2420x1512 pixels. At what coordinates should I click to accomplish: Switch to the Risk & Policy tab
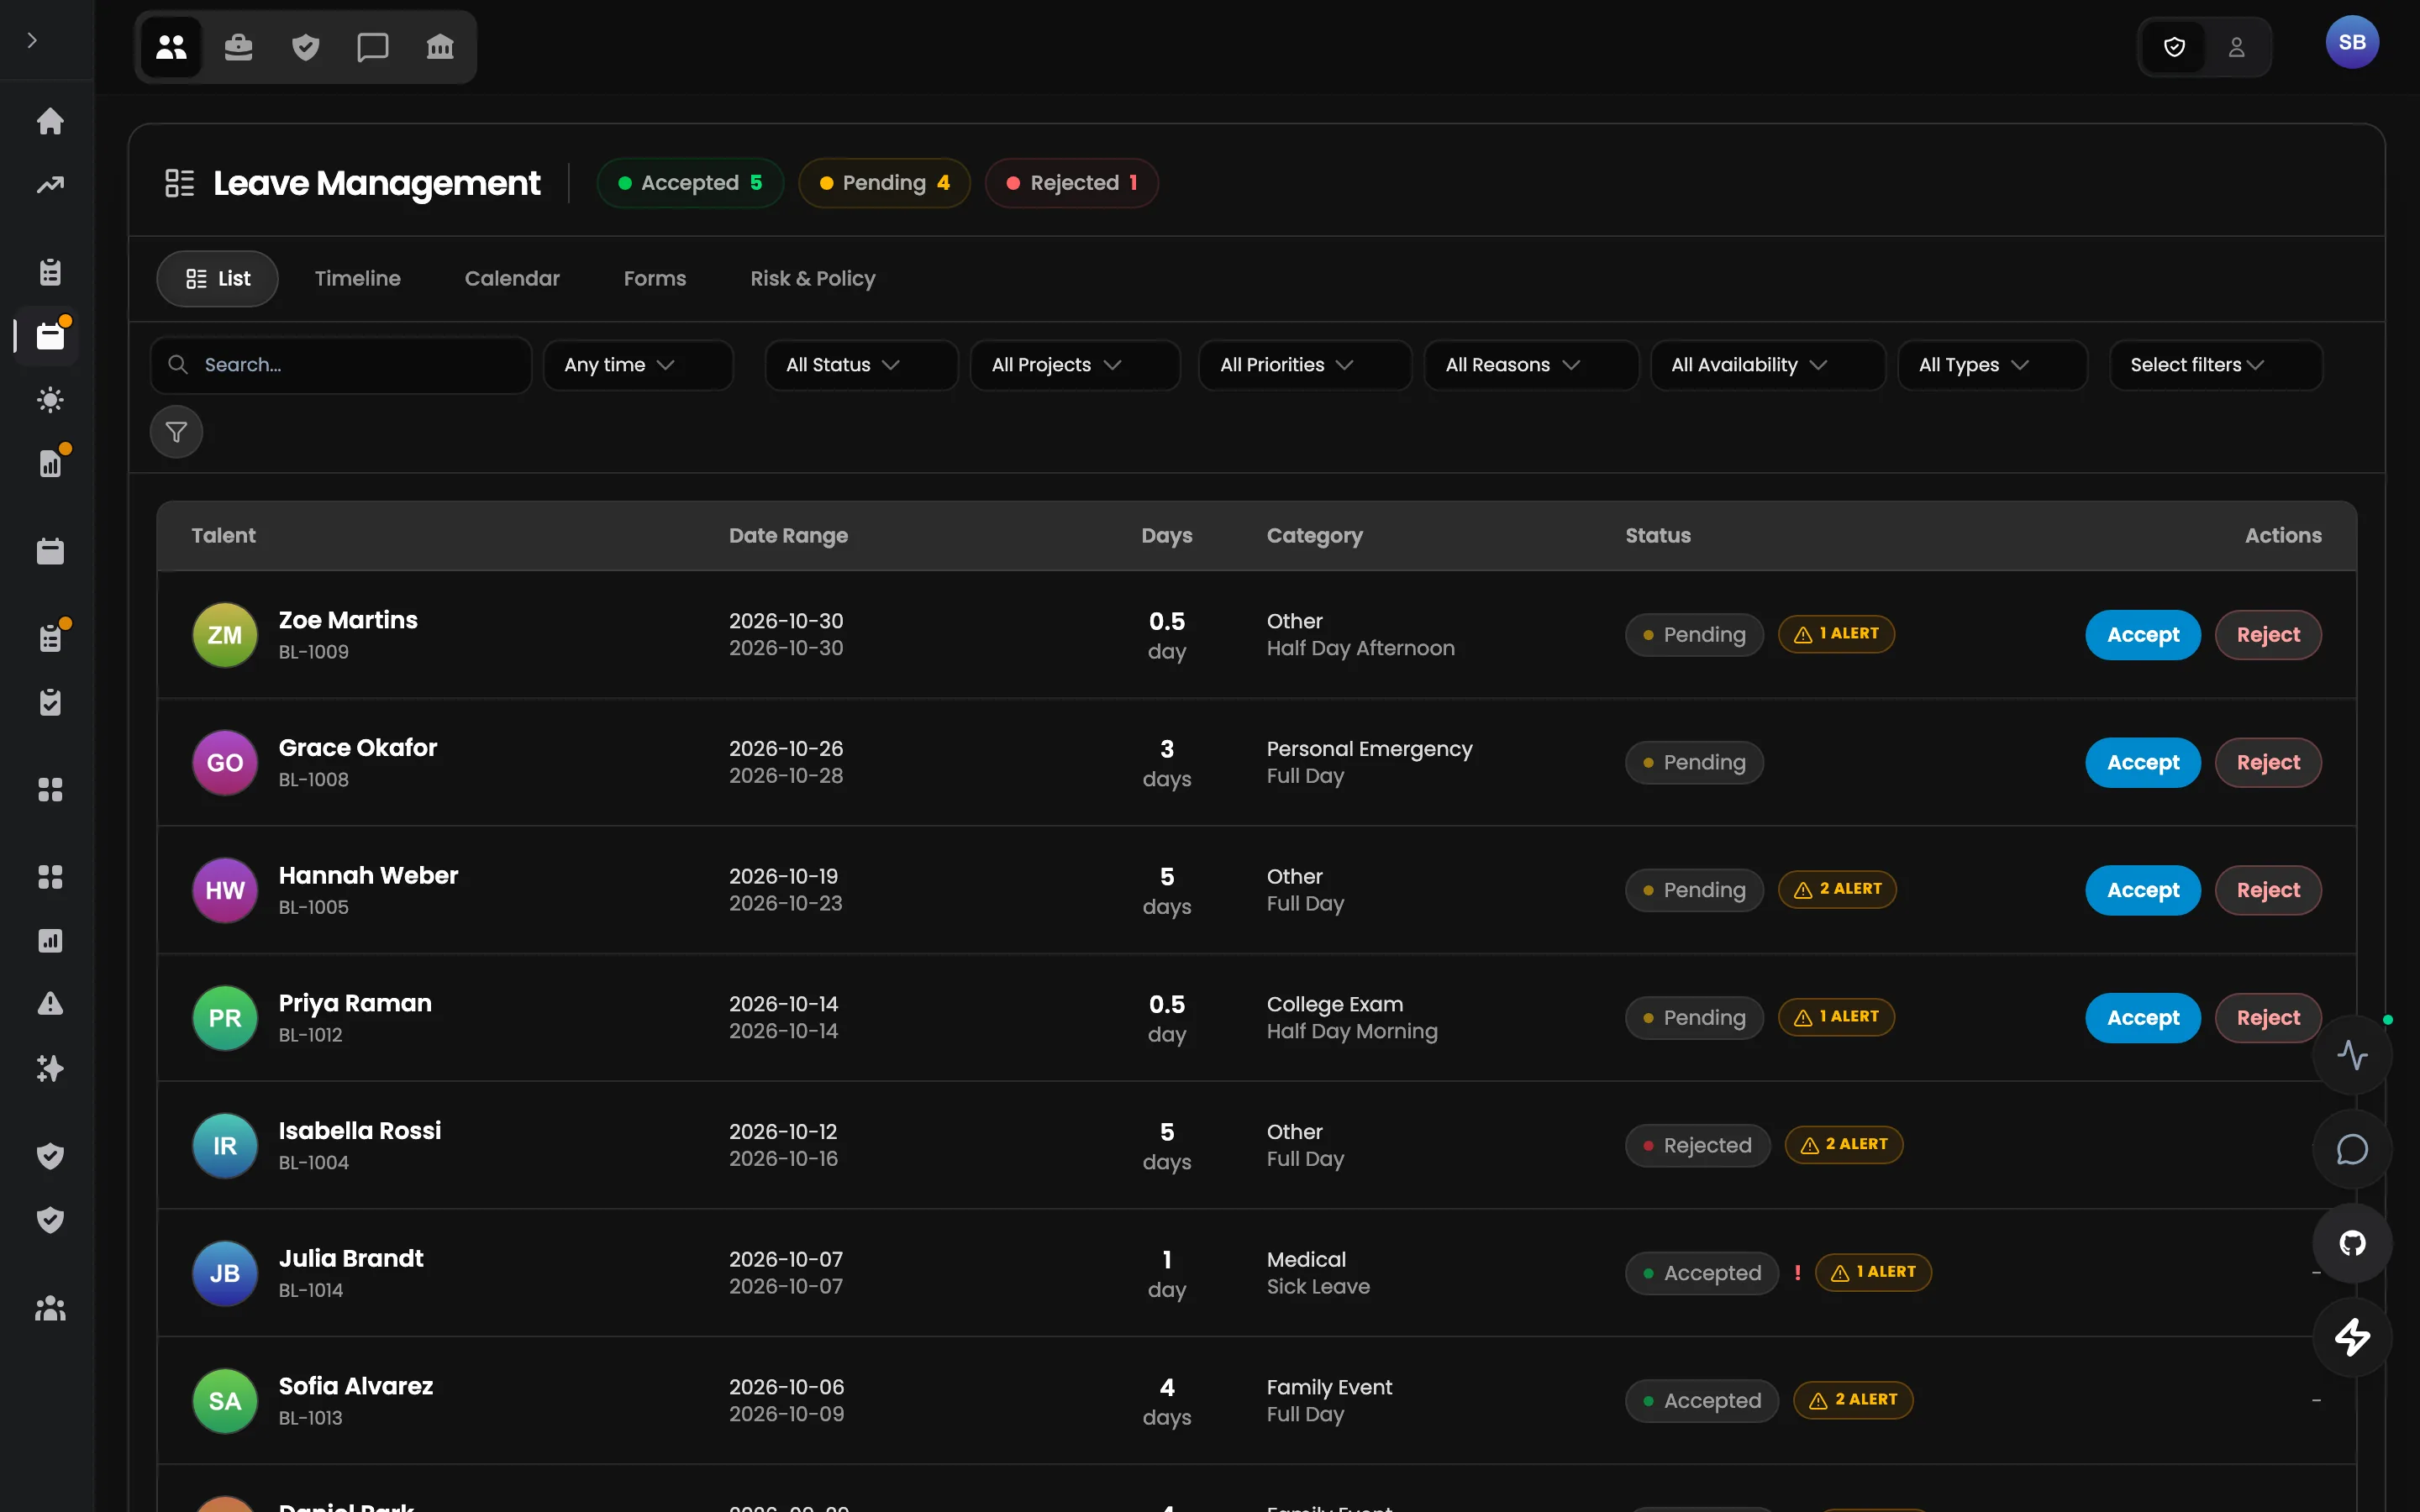tap(813, 279)
